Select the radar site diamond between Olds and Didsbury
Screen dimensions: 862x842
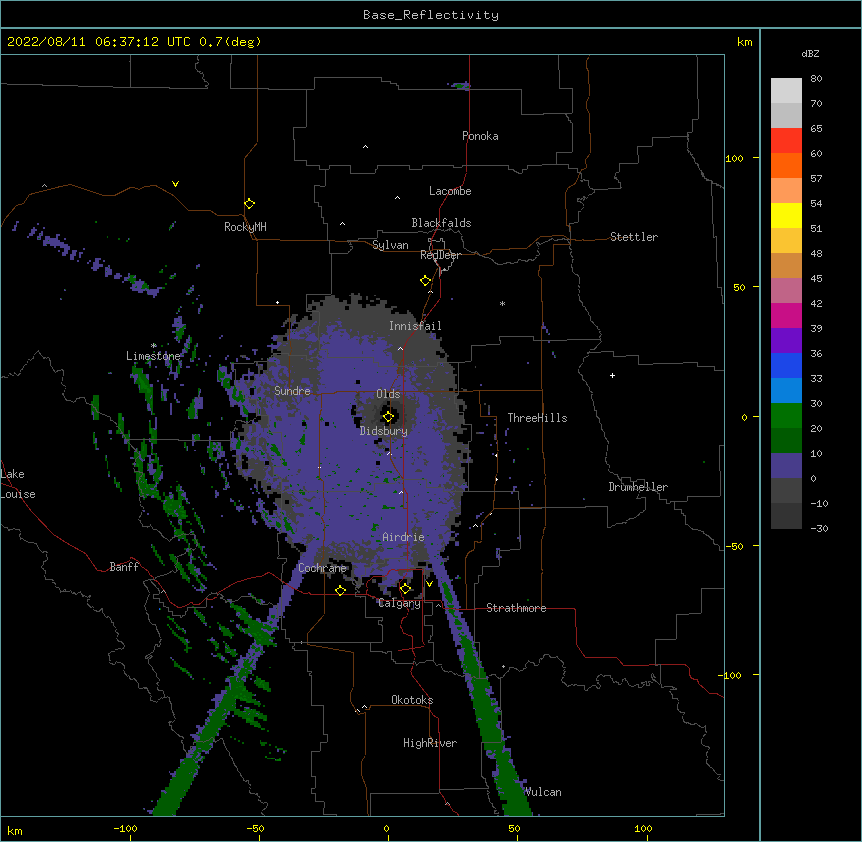pyautogui.click(x=389, y=417)
